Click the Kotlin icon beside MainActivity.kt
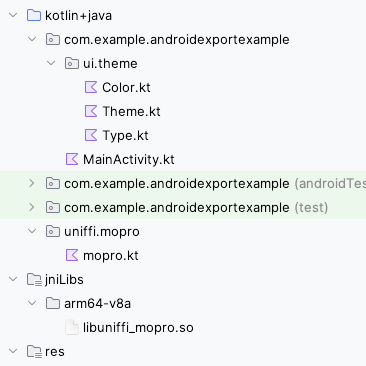This screenshot has height=366, width=366. point(72,159)
